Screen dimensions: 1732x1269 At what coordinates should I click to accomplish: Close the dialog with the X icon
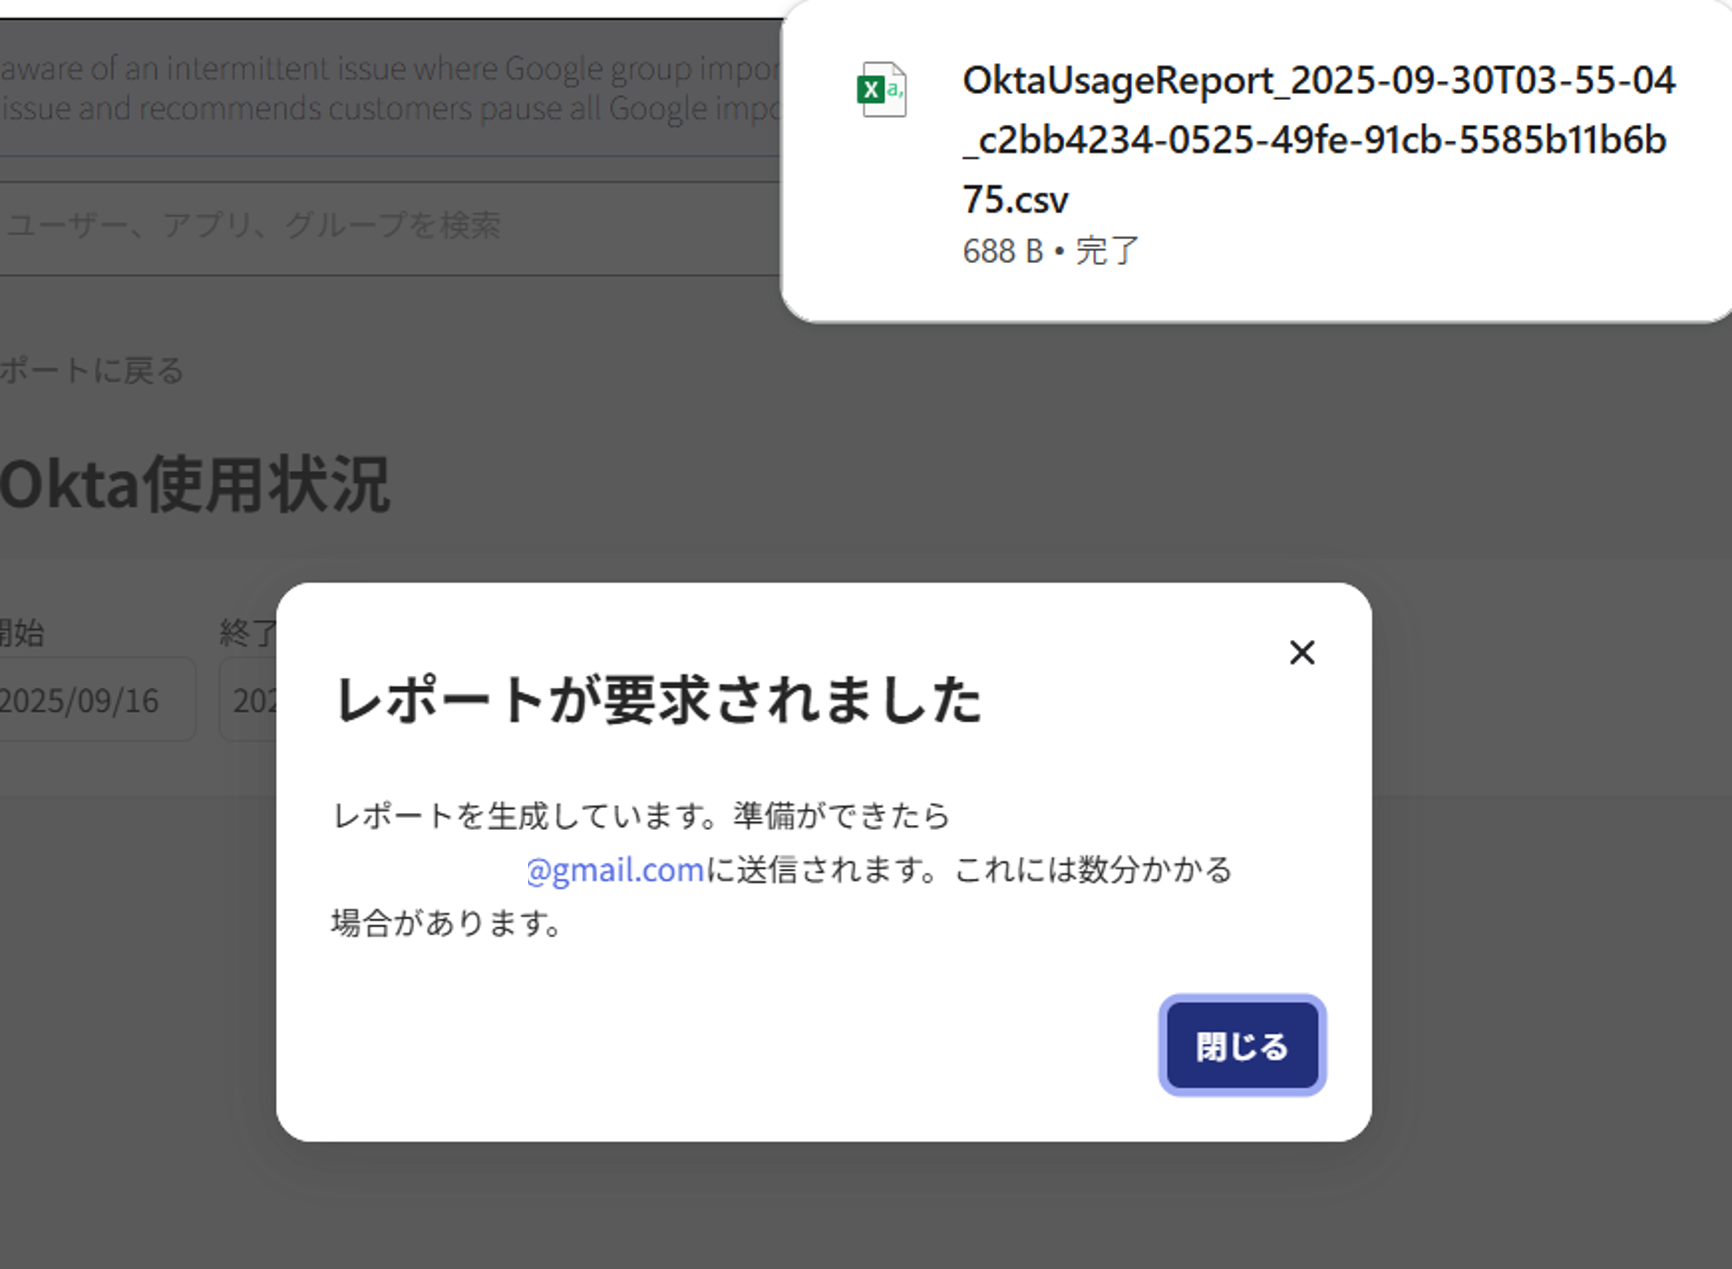tap(1301, 653)
